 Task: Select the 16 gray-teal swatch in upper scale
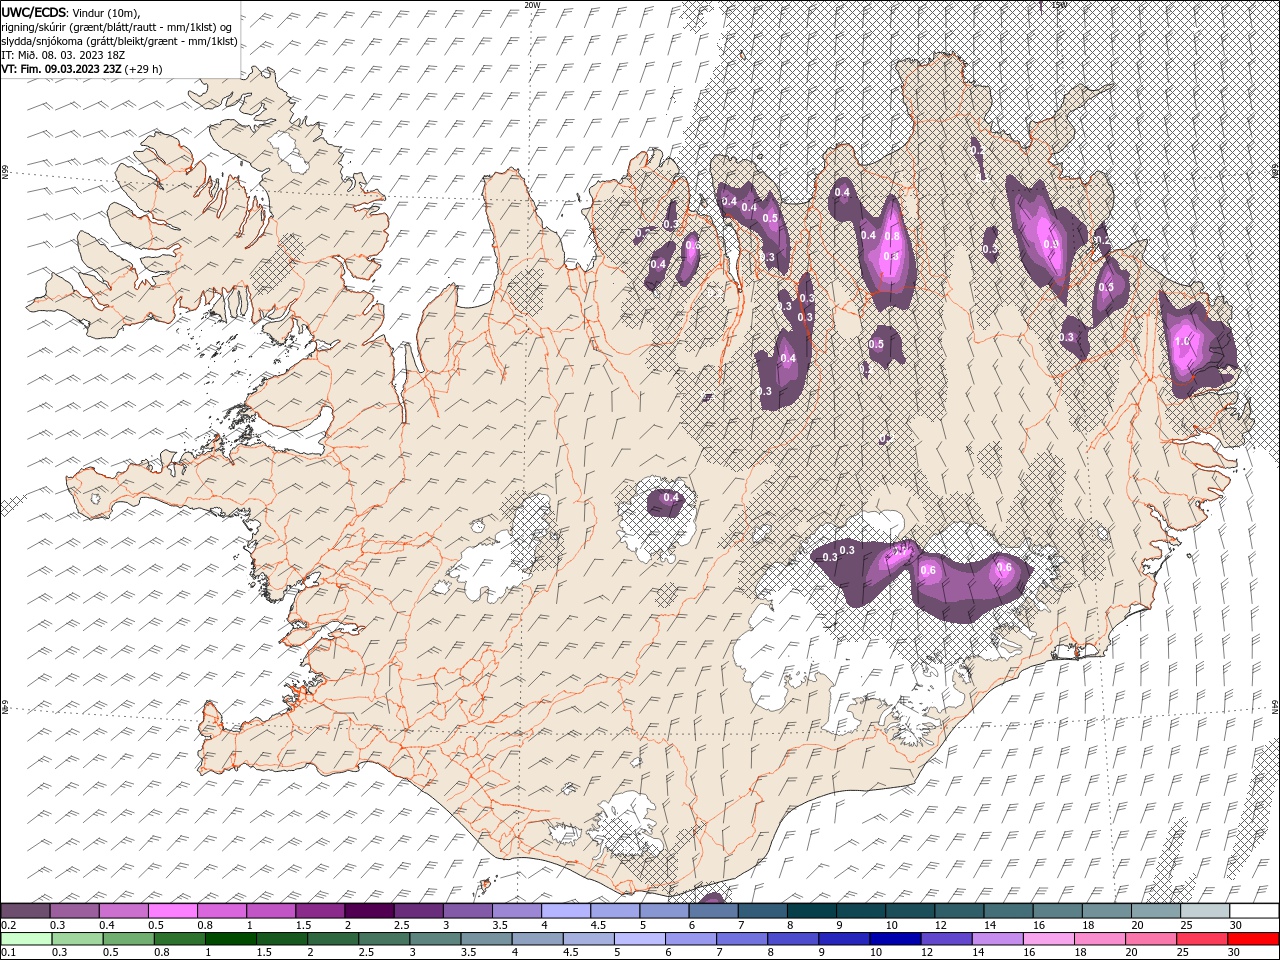click(x=1057, y=910)
